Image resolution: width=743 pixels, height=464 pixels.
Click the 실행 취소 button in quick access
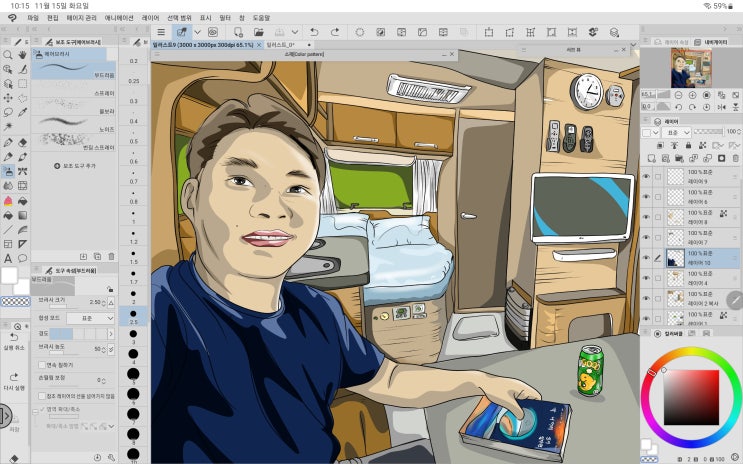point(14,341)
